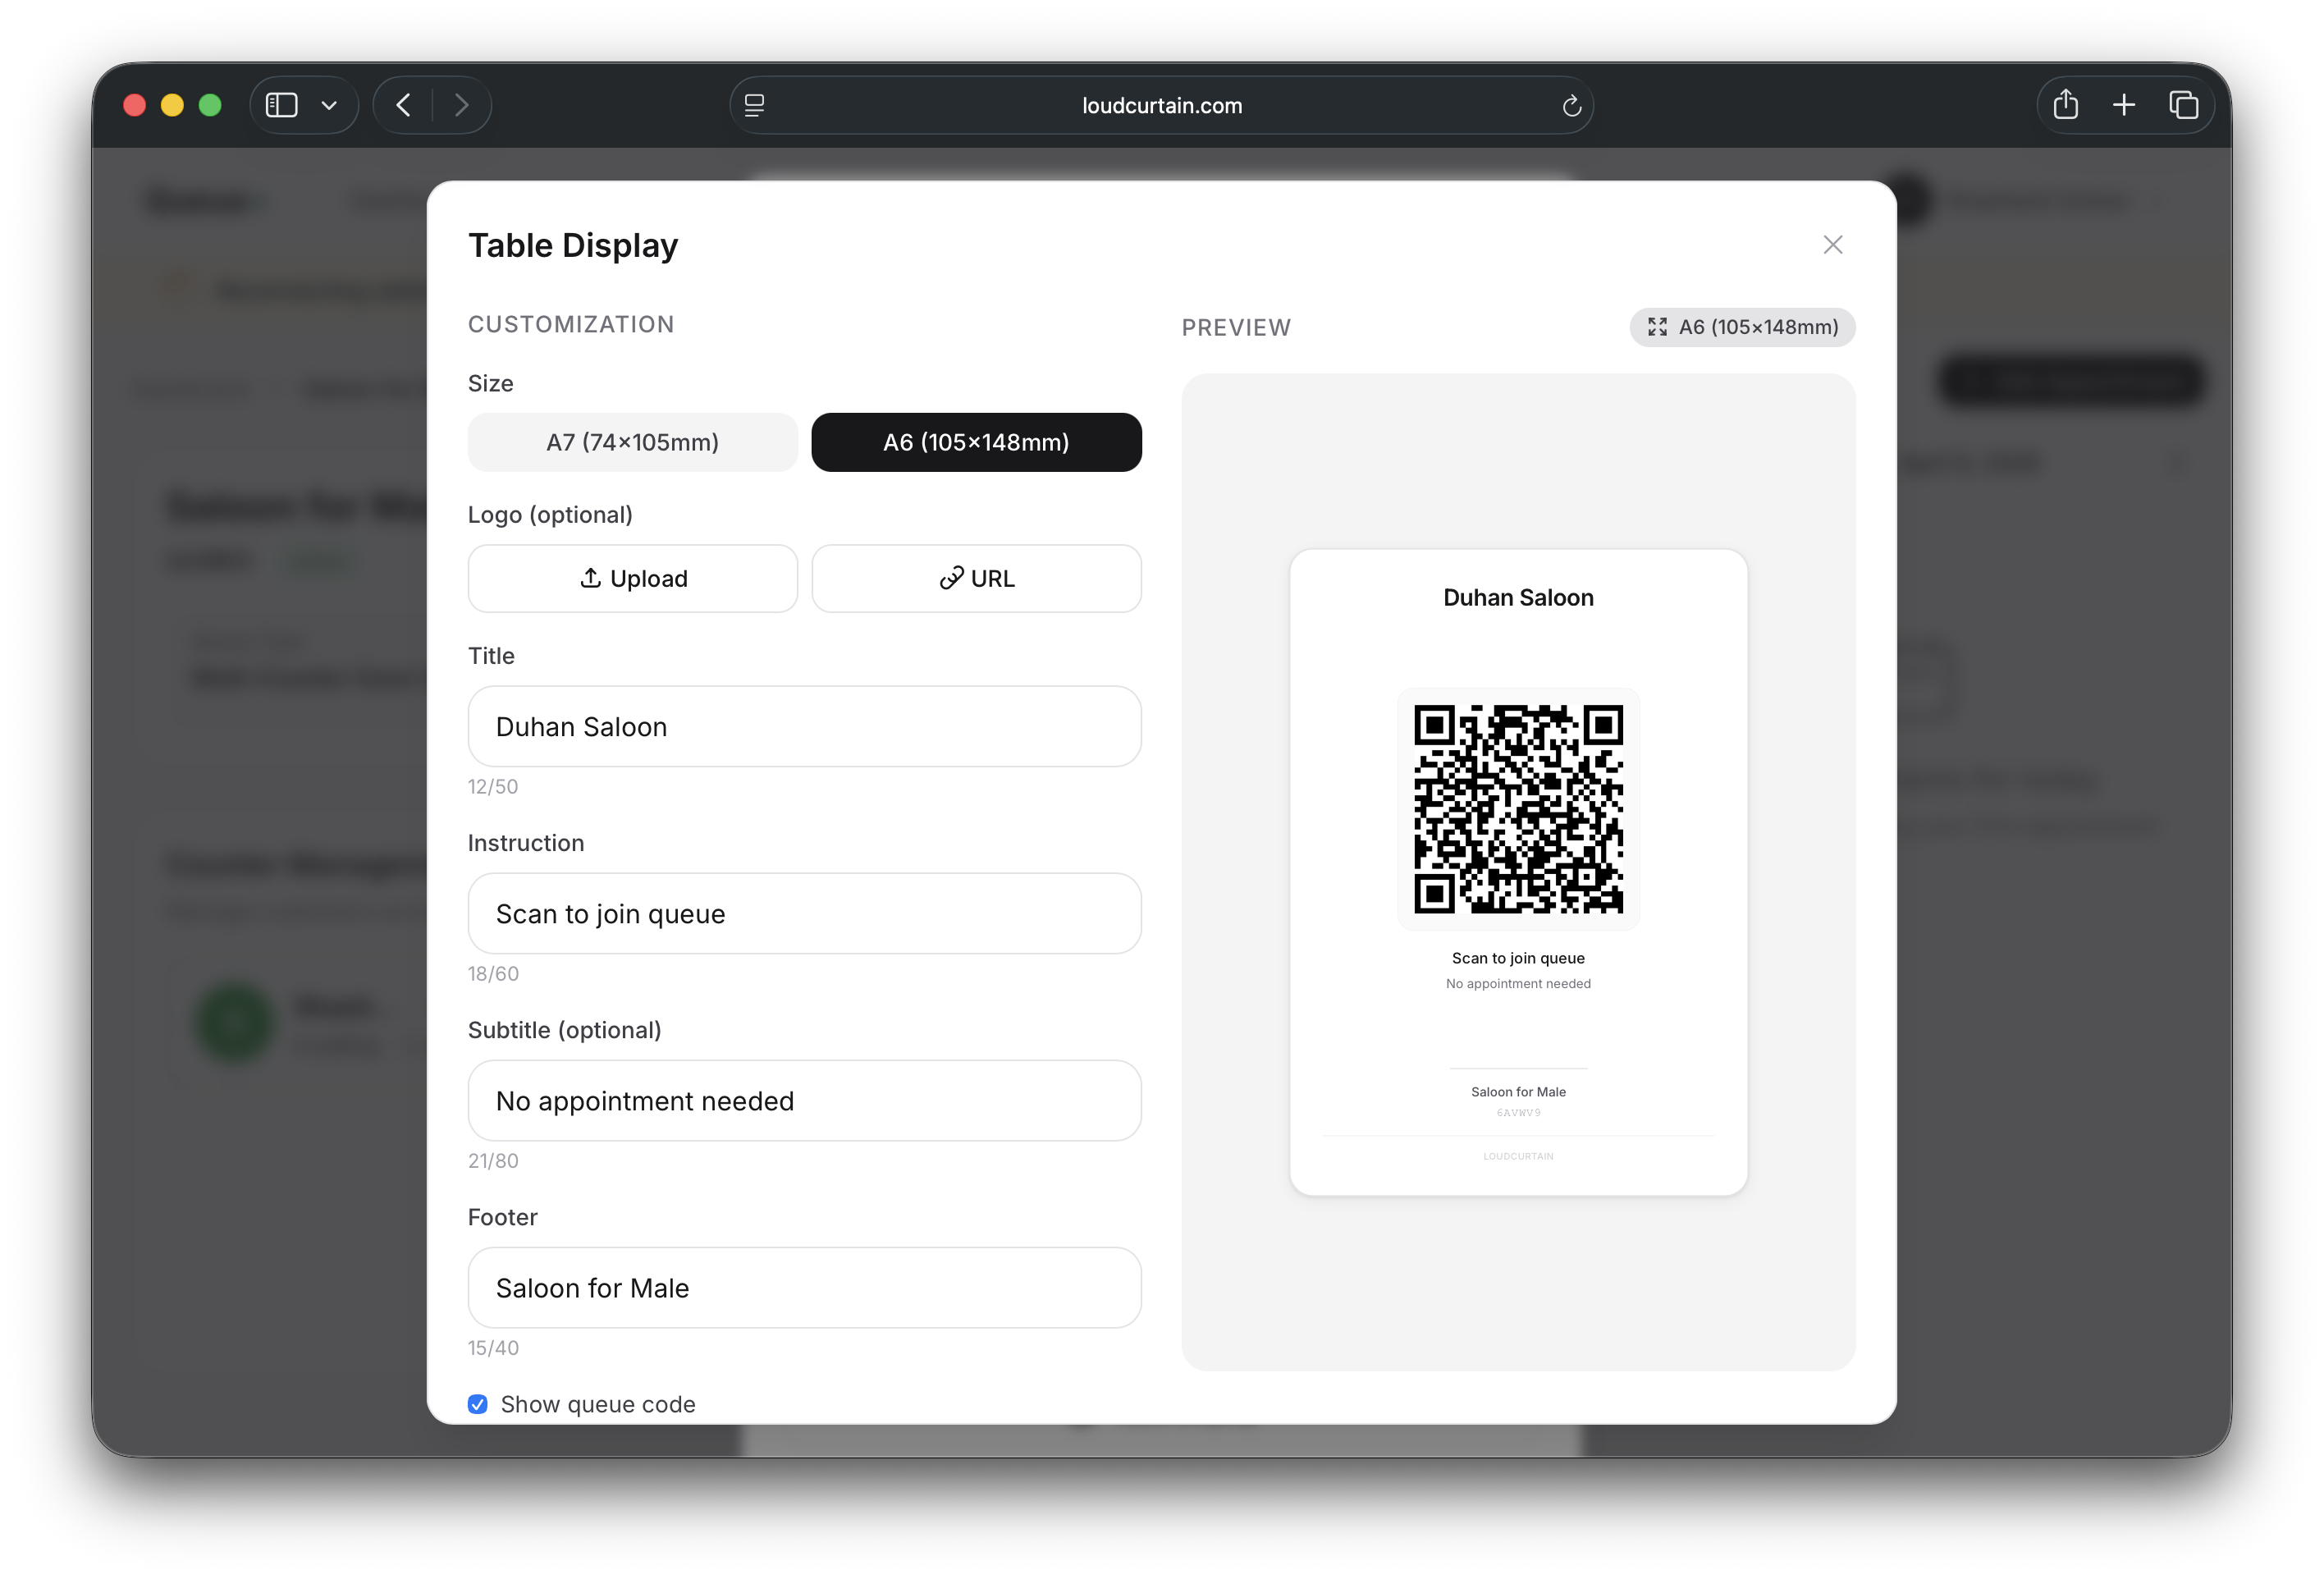The image size is (2324, 1579).
Task: Focus the Subtitle "No appointment needed" field
Action: coord(804,1100)
